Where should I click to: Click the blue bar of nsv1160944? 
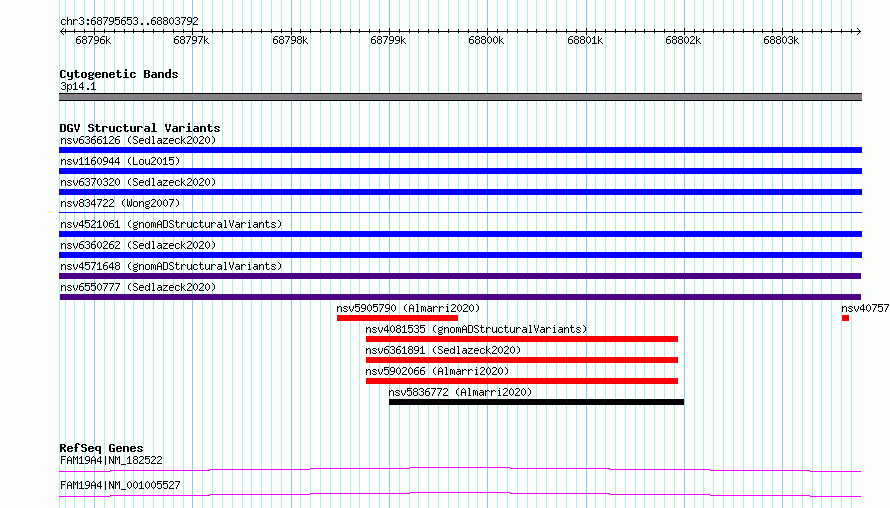460,171
